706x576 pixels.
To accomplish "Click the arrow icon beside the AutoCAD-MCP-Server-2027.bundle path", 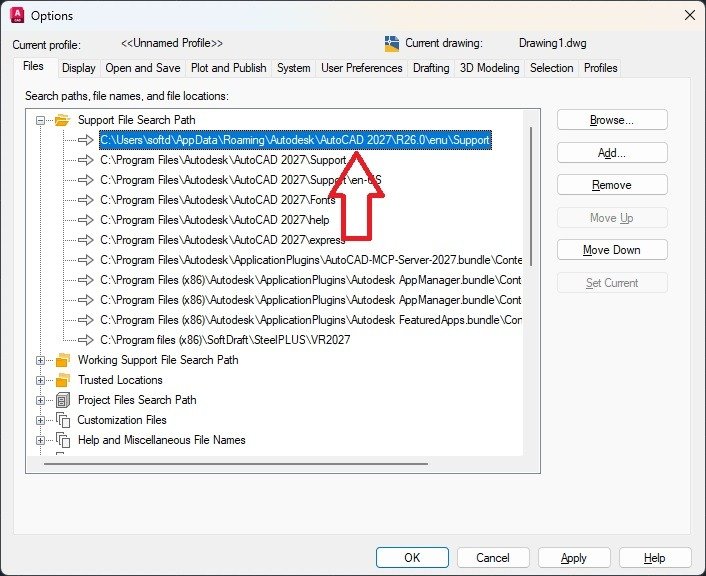I will tap(86, 260).
